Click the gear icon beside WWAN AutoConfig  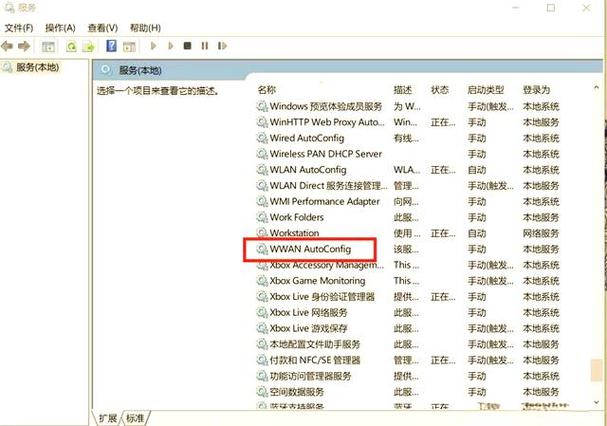[262, 249]
